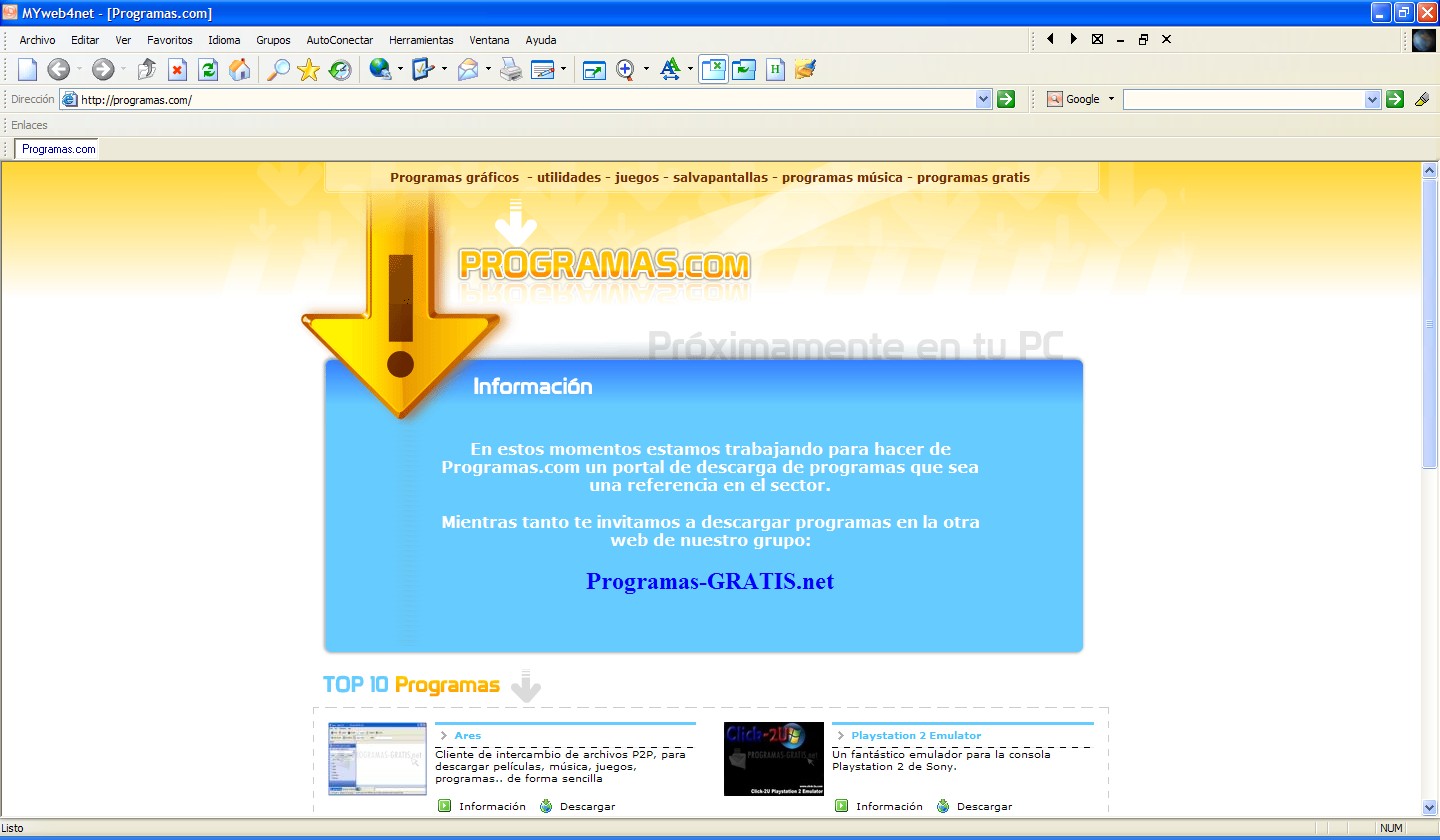Click Descargar link under Playstation 2 Emulator
The height and width of the screenshot is (840, 1440).
(x=984, y=806)
